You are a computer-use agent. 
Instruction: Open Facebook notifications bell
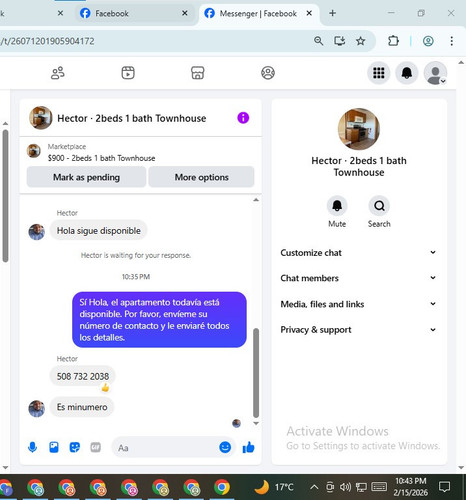[x=407, y=73]
